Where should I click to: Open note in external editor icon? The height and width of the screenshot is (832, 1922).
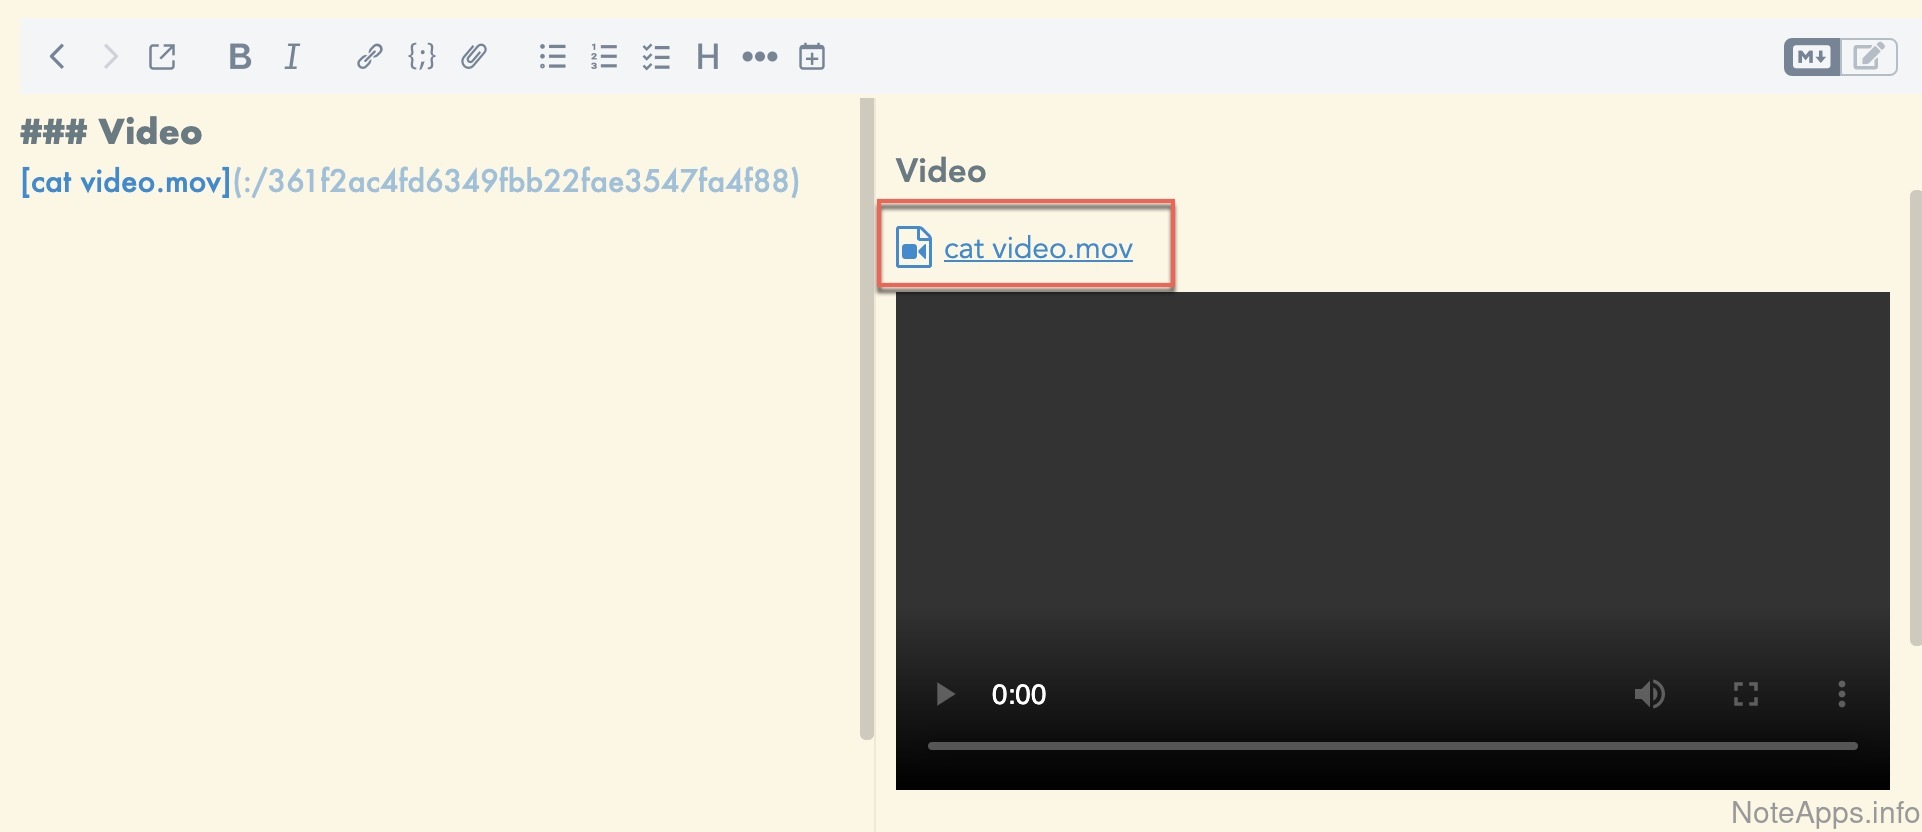pos(162,57)
